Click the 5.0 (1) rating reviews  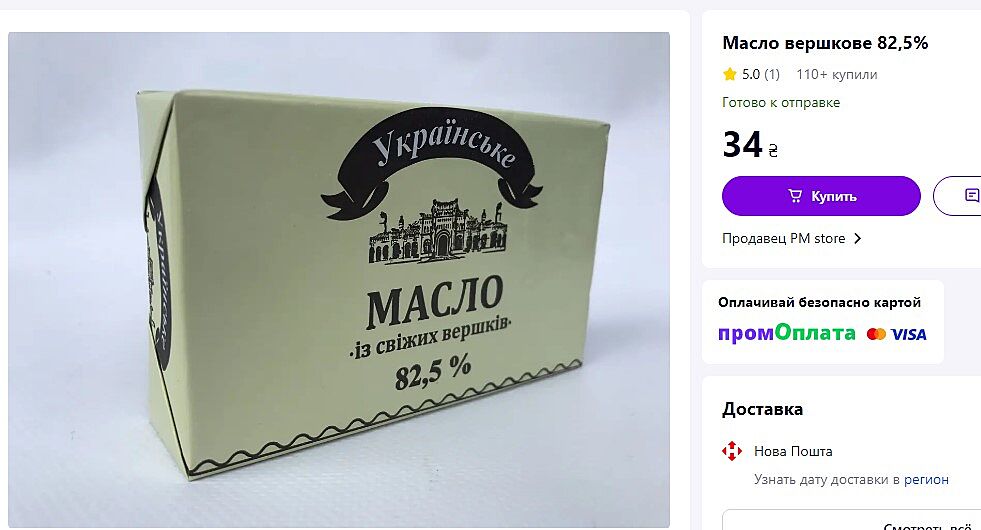(x=761, y=74)
